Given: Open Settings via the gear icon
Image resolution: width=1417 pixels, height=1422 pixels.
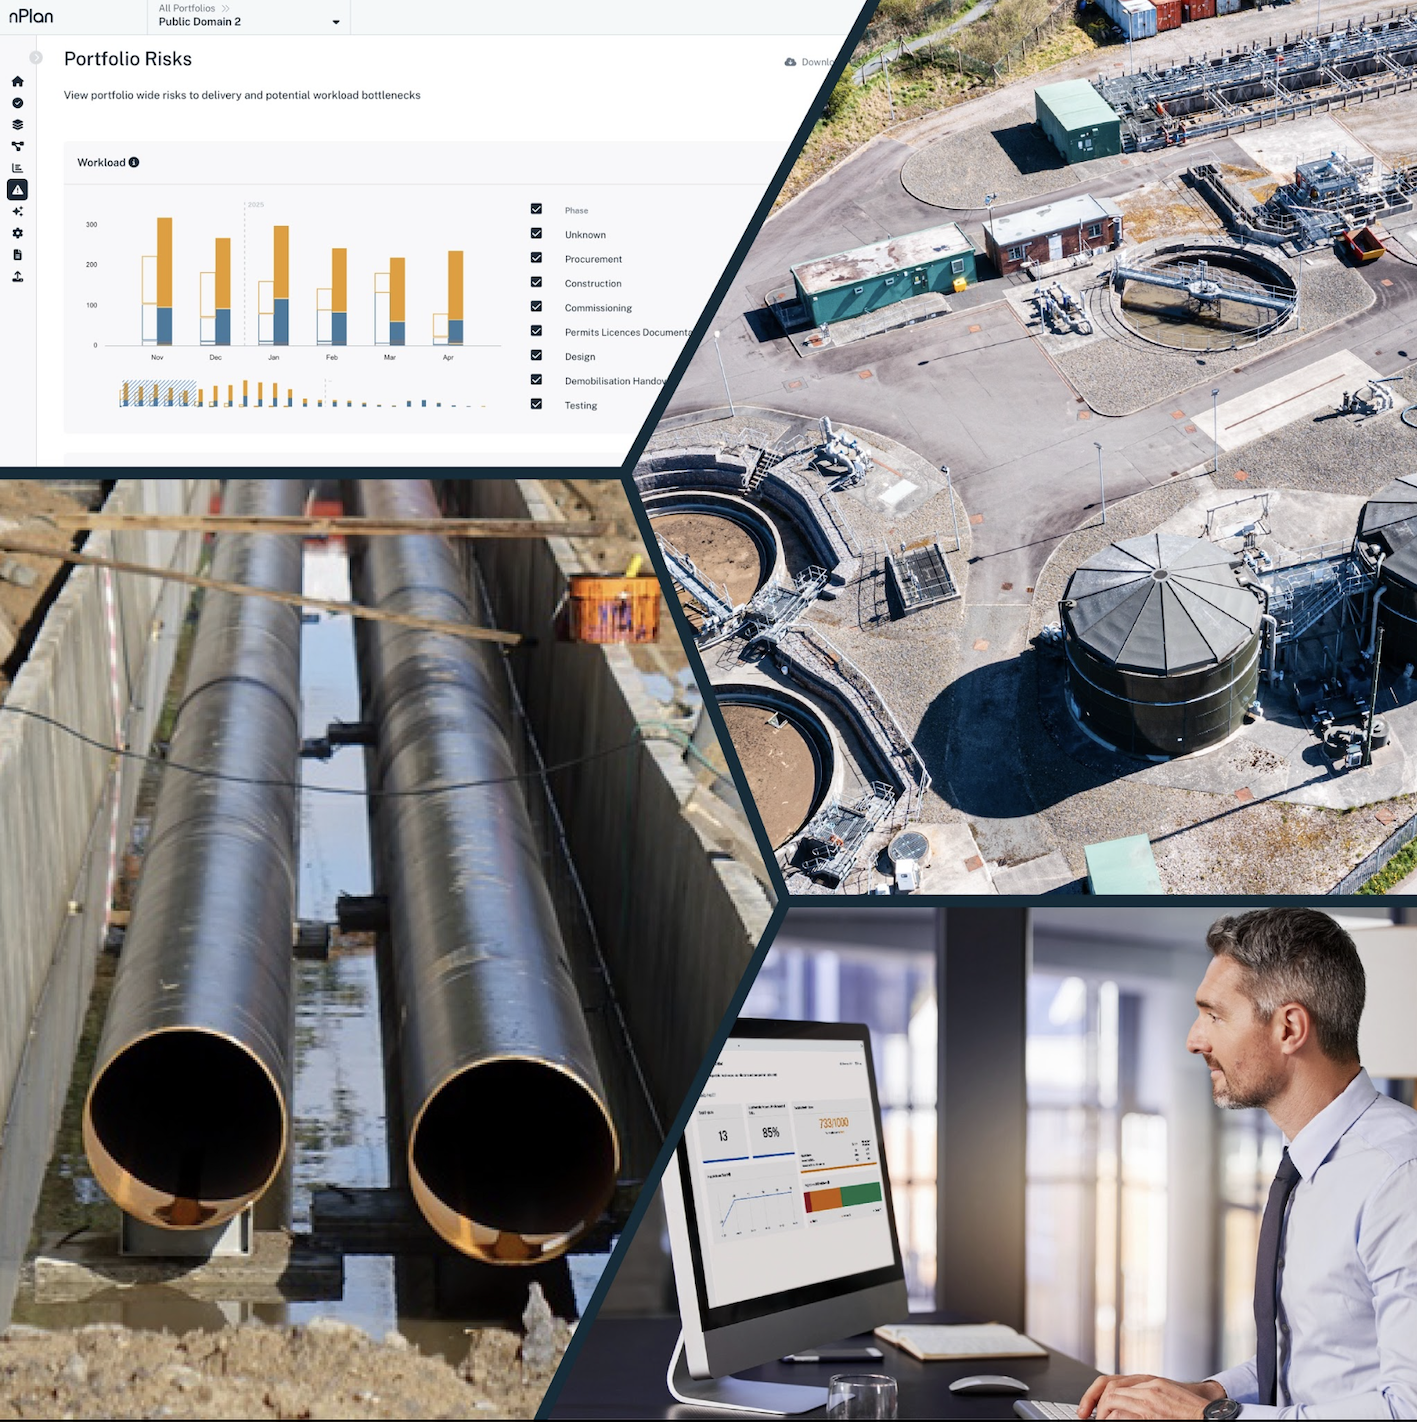Looking at the screenshot, I should tap(17, 233).
